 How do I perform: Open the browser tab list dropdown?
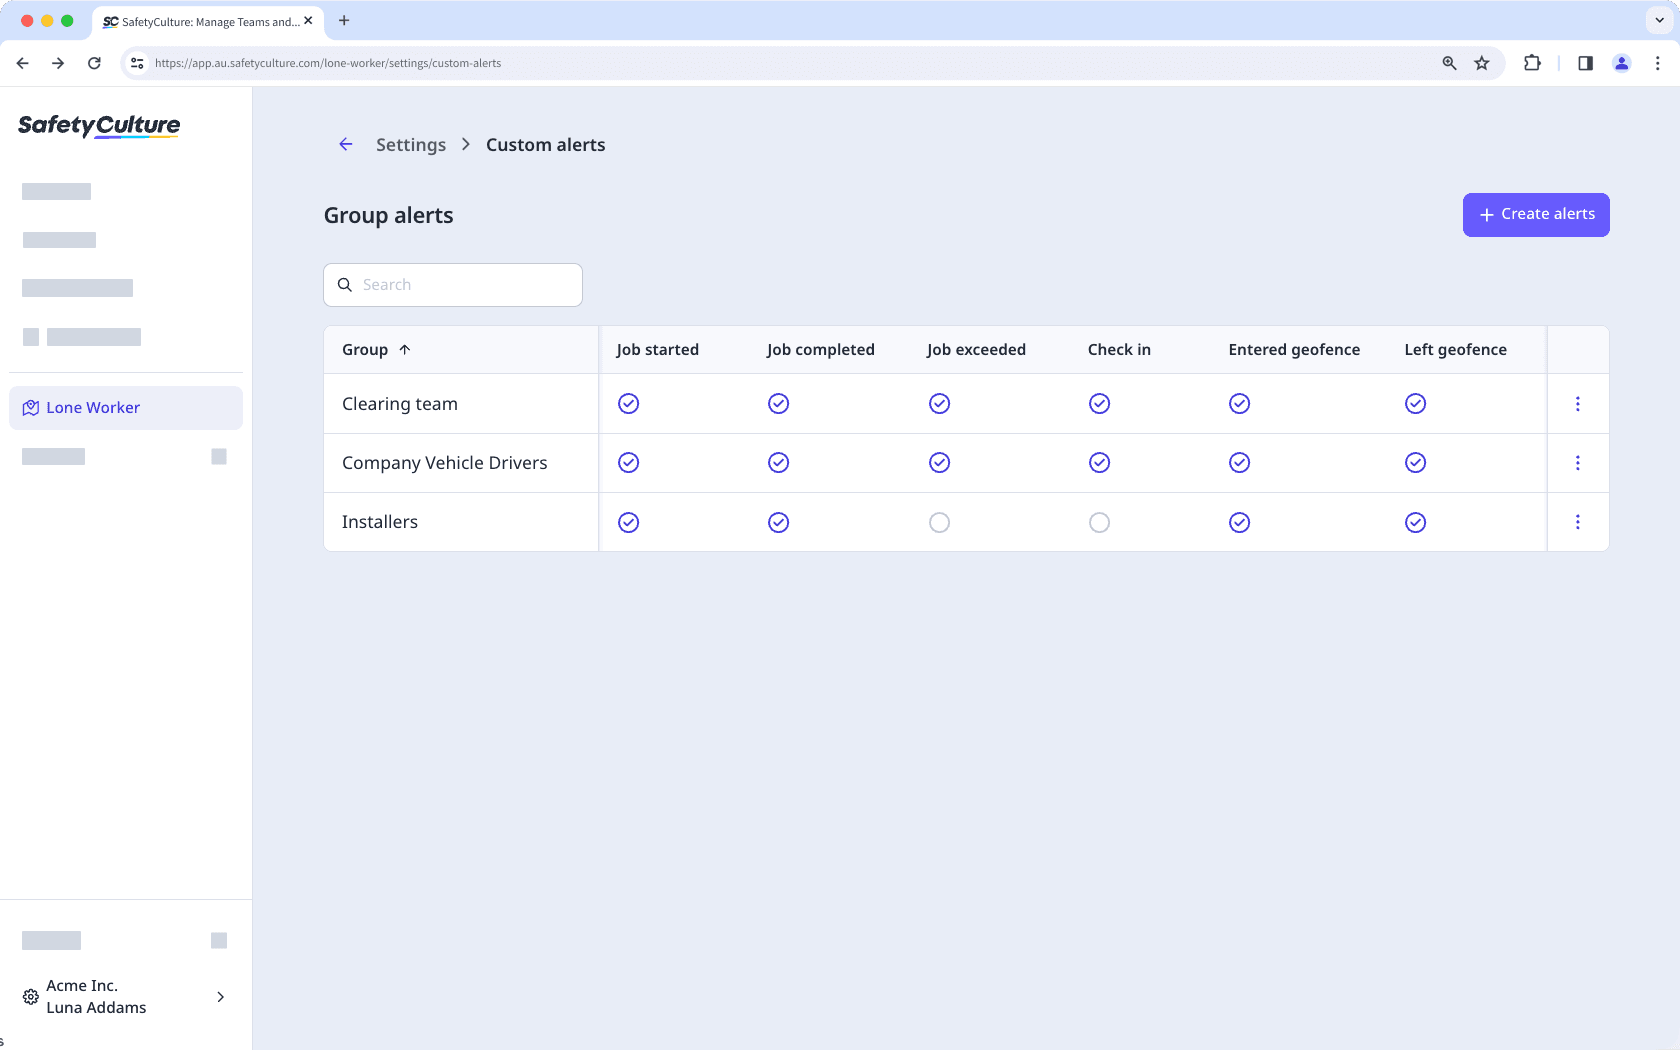(x=1658, y=20)
